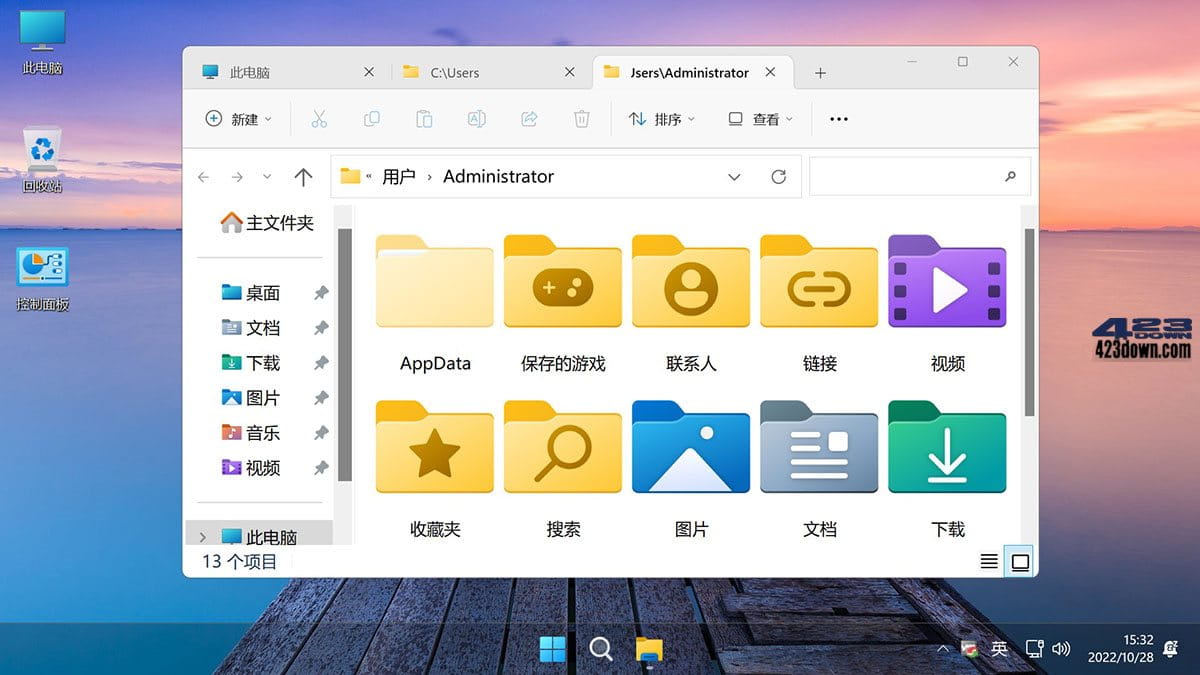The image size is (1200, 675).
Task: Open the 新建 dropdown menu
Action: click(x=238, y=118)
